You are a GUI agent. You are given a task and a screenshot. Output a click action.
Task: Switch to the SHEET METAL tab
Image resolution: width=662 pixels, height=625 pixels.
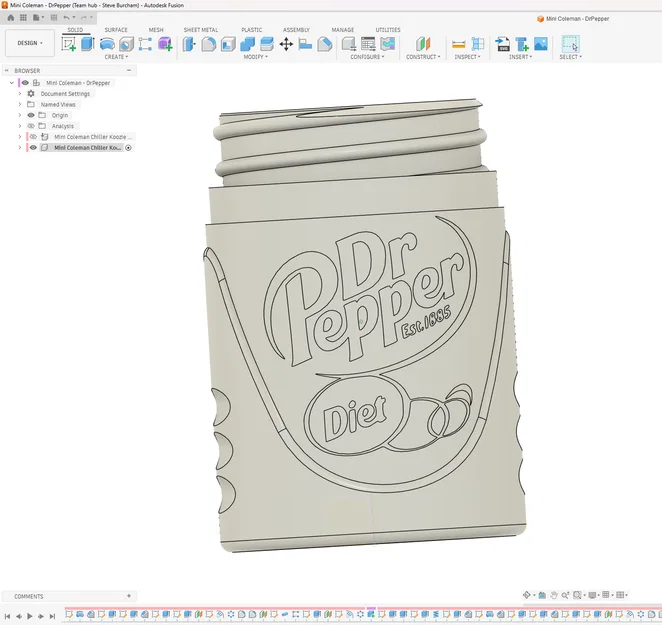(201, 30)
